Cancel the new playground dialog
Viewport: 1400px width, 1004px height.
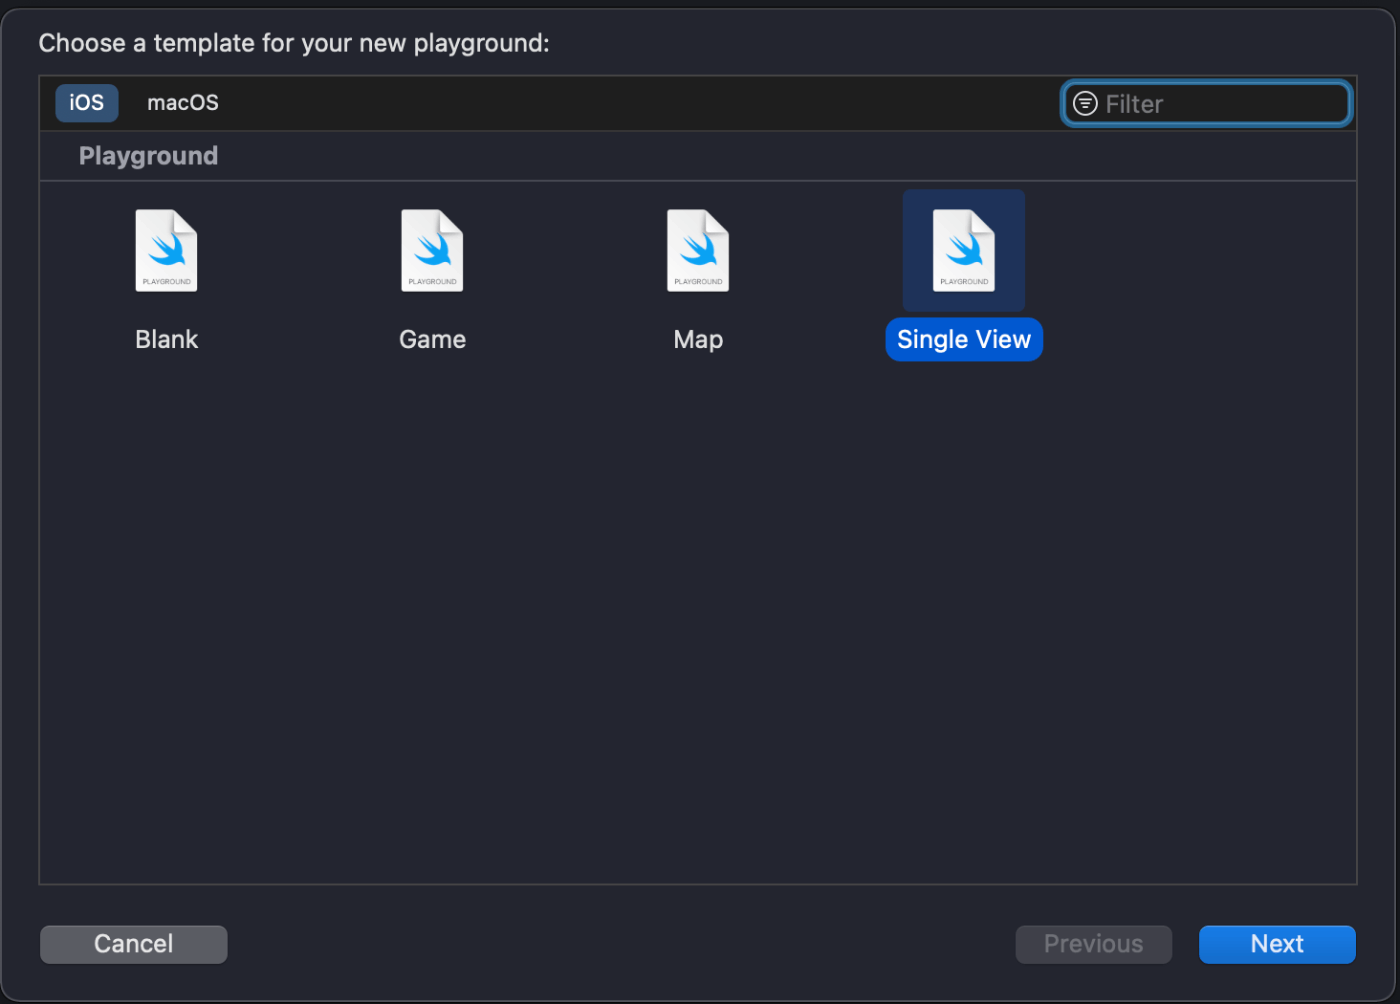134,944
